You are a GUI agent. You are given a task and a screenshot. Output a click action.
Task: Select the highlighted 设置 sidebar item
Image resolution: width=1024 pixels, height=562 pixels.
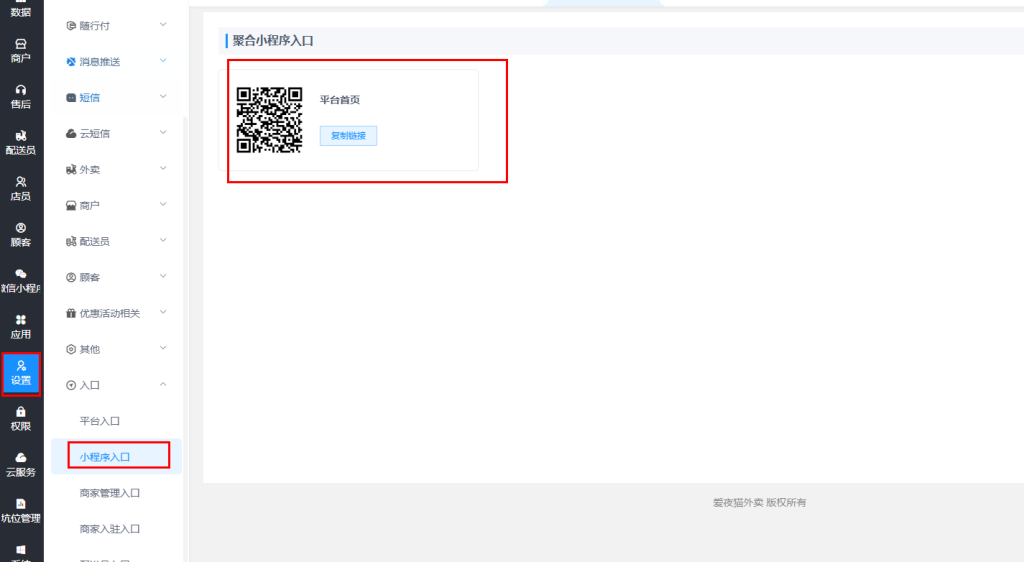point(21,373)
